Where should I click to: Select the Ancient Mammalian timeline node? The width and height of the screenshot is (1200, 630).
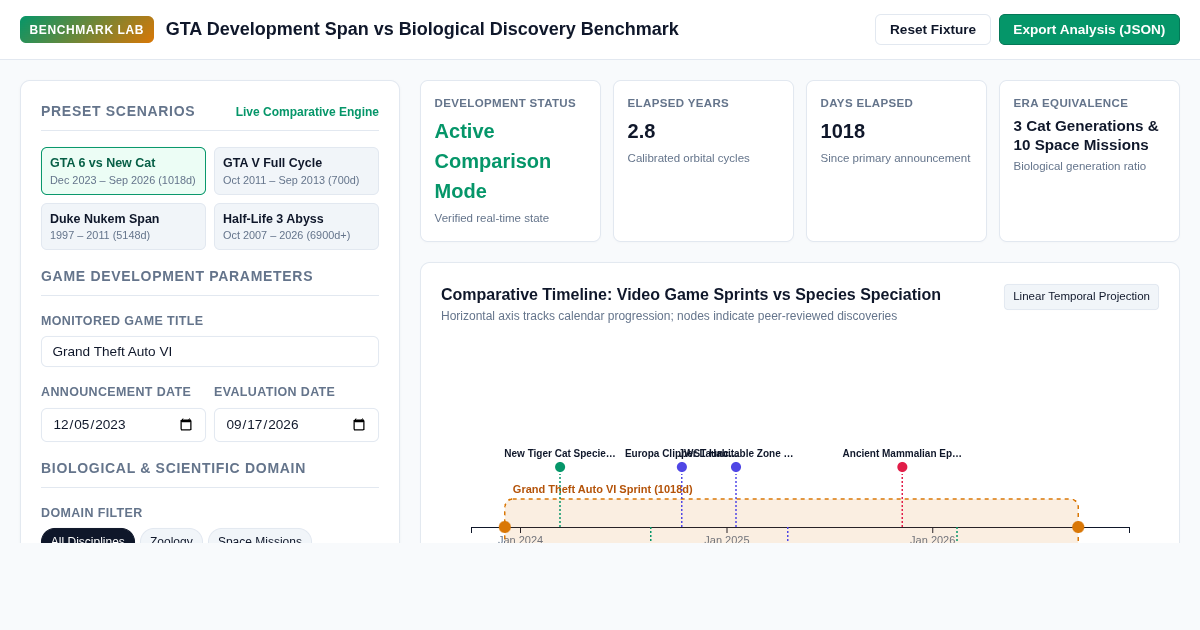[x=902, y=467]
